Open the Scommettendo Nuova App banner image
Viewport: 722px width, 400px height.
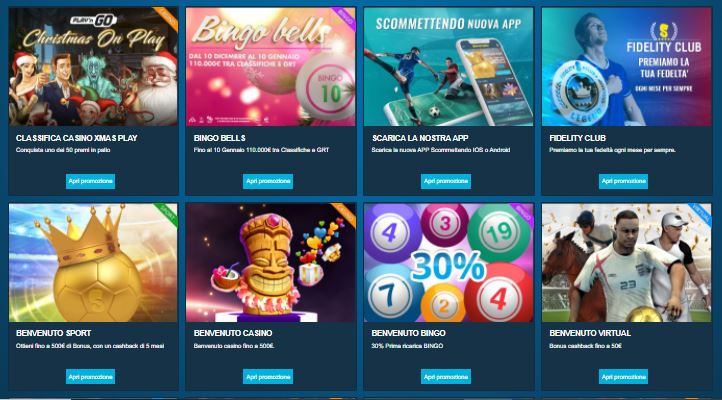click(x=448, y=67)
